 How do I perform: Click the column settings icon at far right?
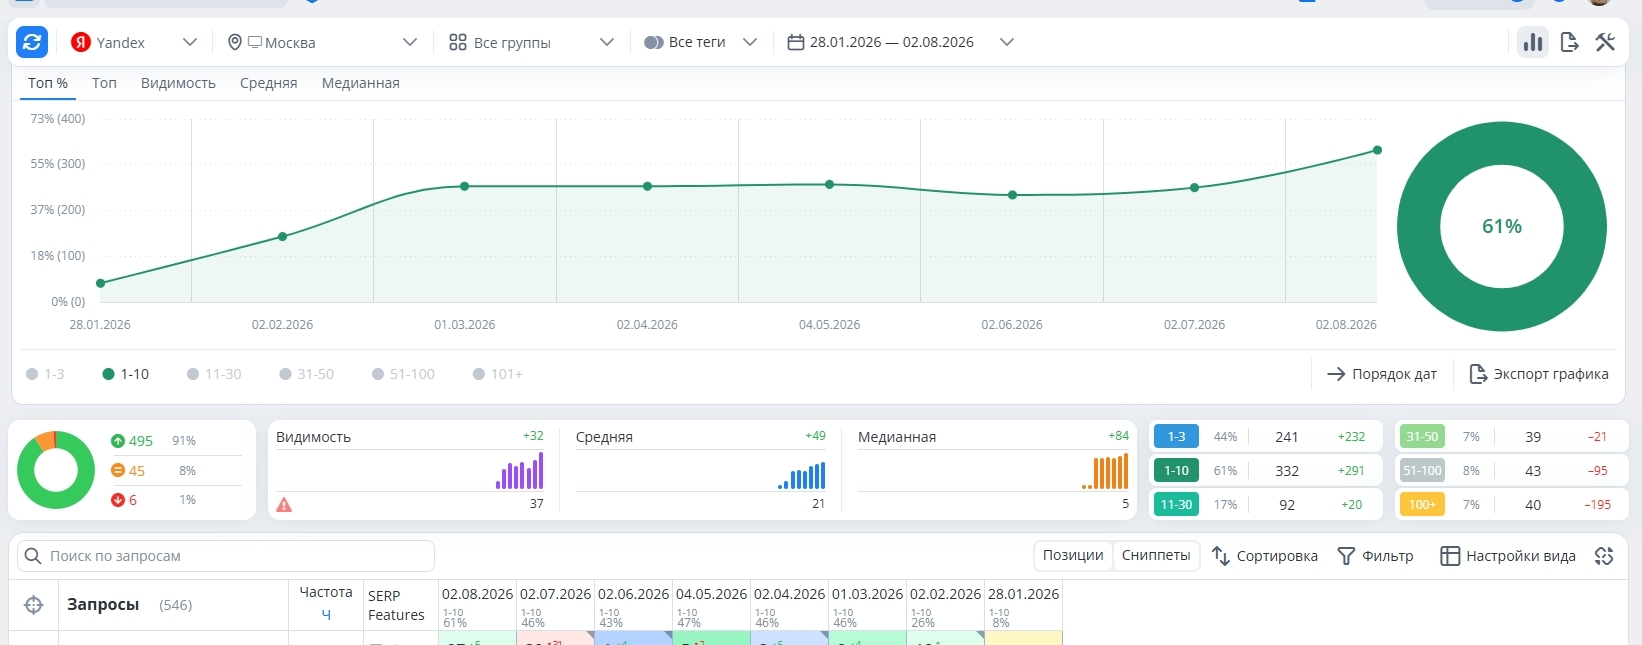1604,556
